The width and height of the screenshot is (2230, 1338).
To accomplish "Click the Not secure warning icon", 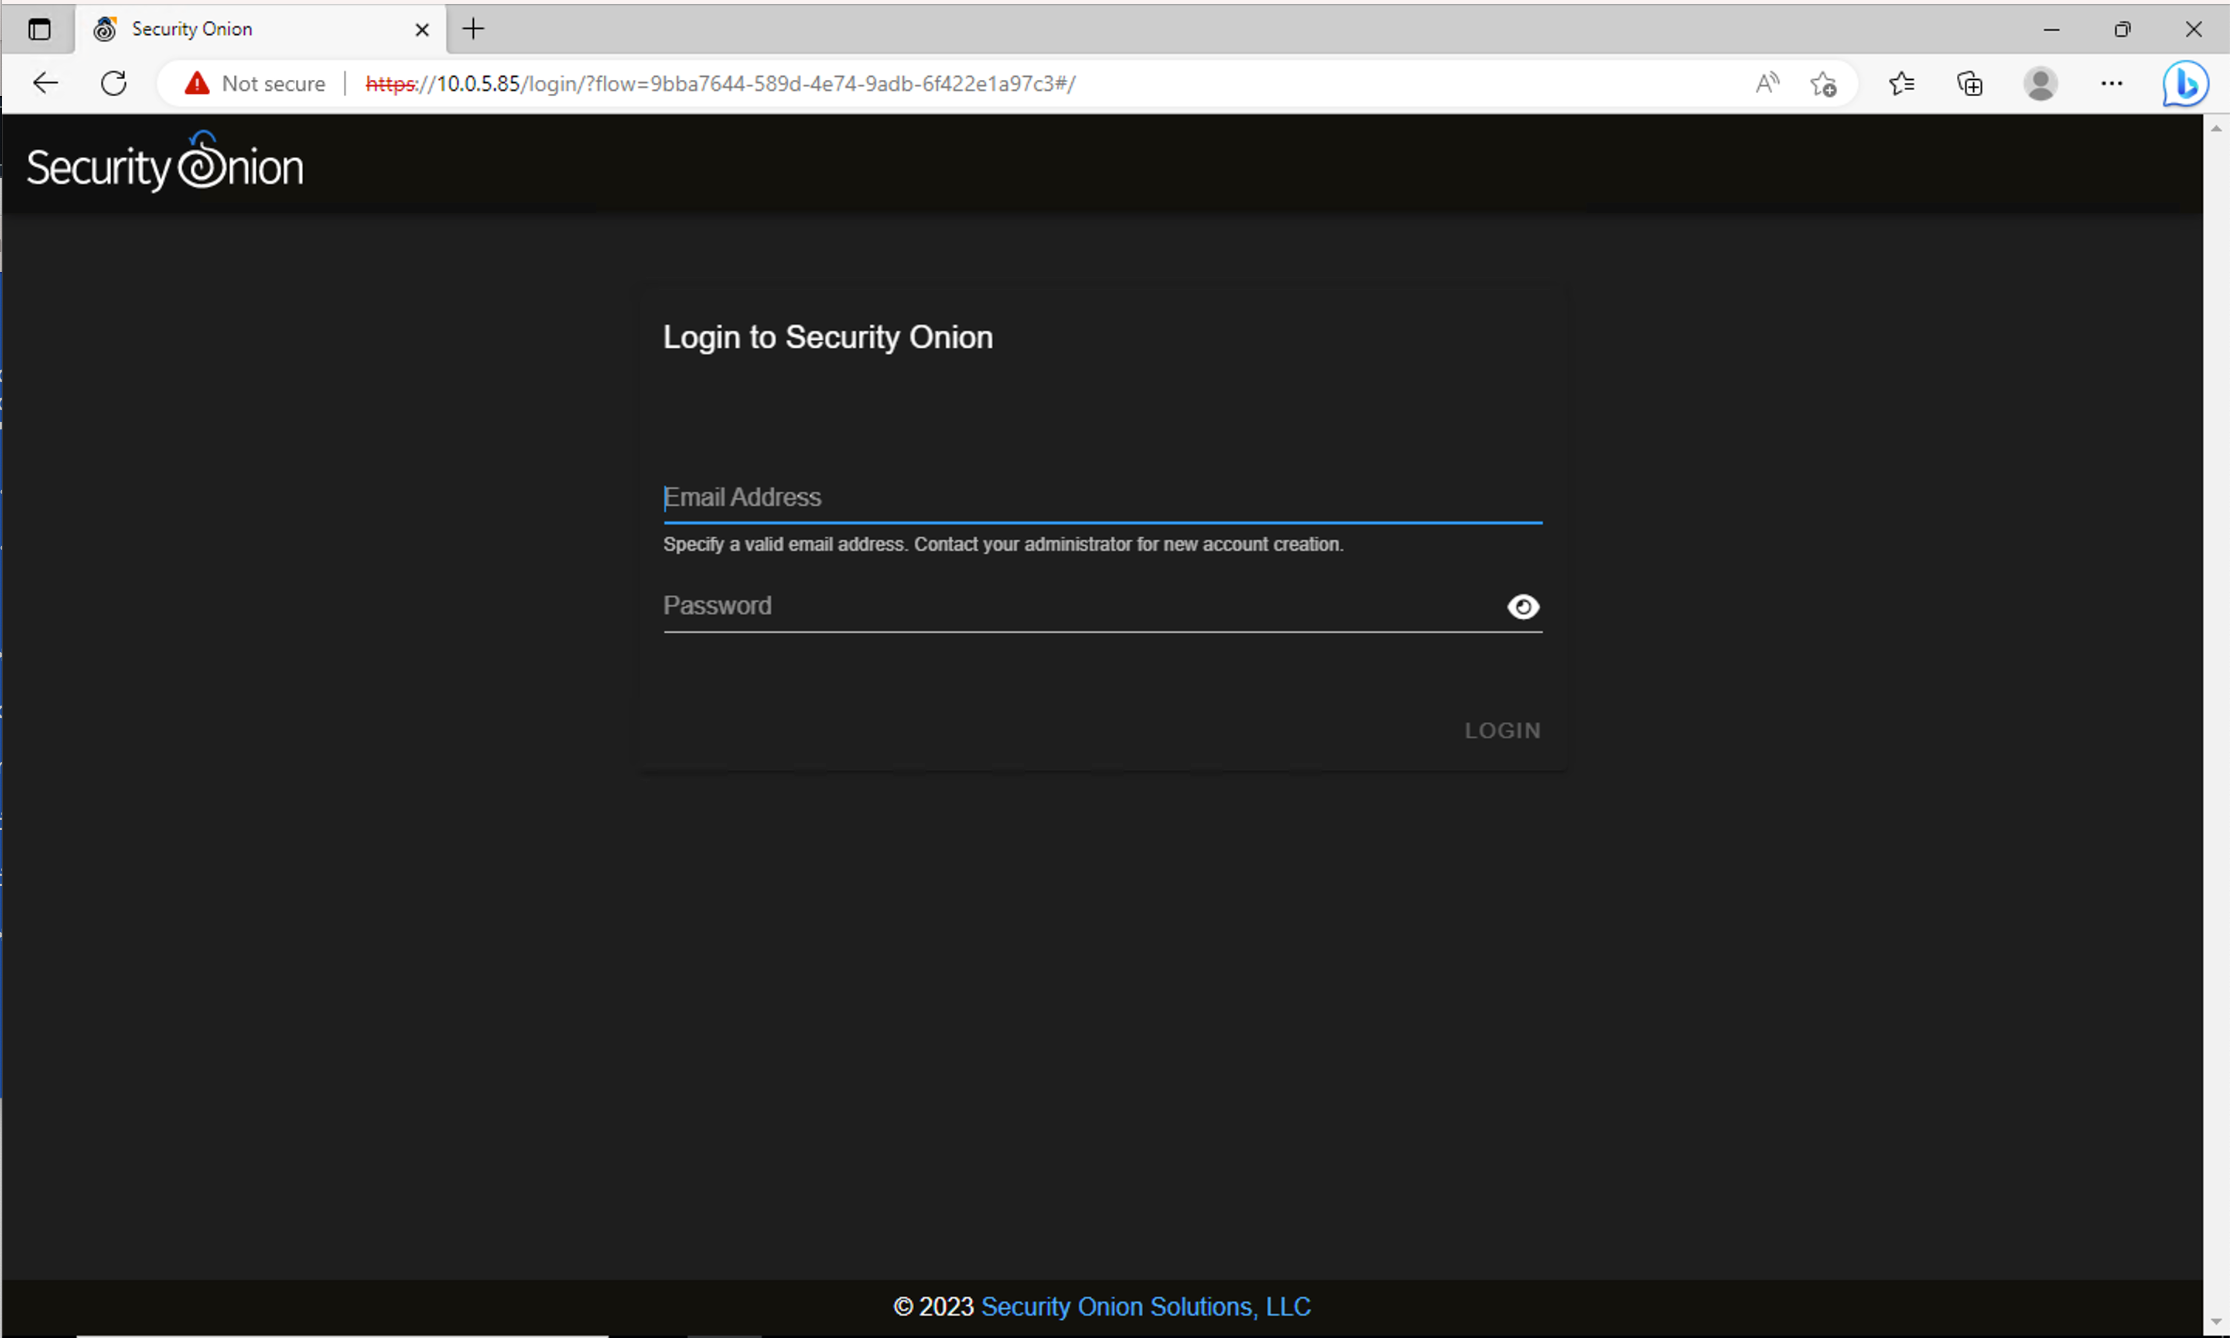I will click(197, 83).
